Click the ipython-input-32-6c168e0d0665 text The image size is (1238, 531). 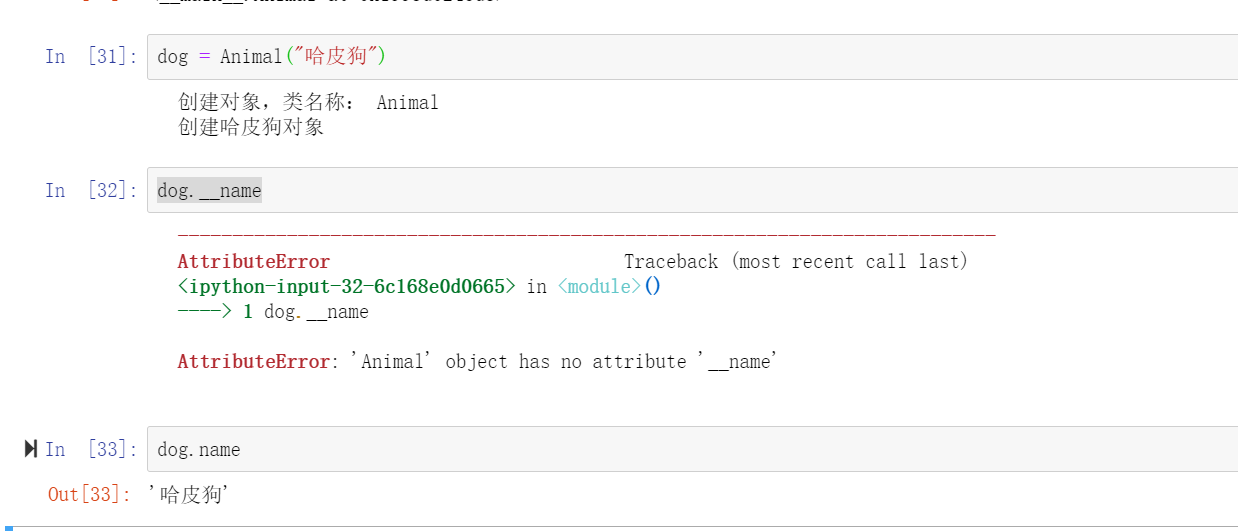pos(347,287)
